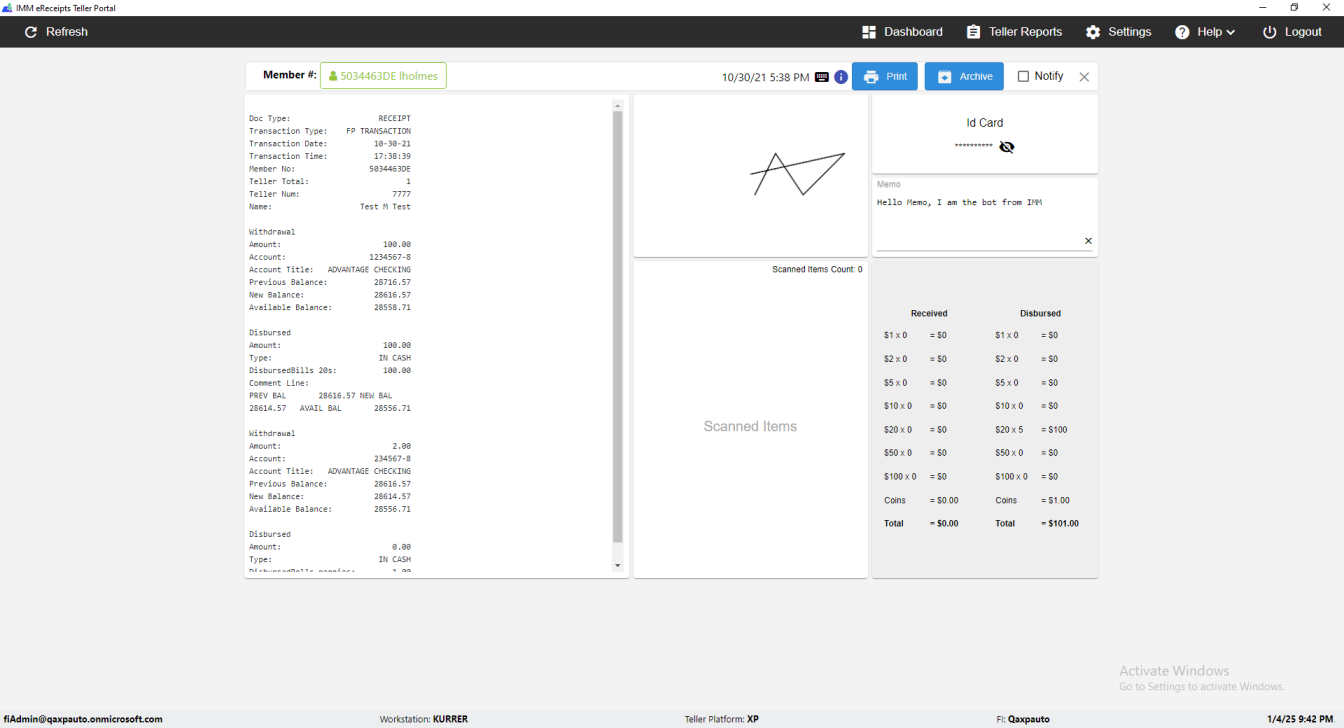Open Settings from top bar
1344x728 pixels.
pyautogui.click(x=1118, y=32)
